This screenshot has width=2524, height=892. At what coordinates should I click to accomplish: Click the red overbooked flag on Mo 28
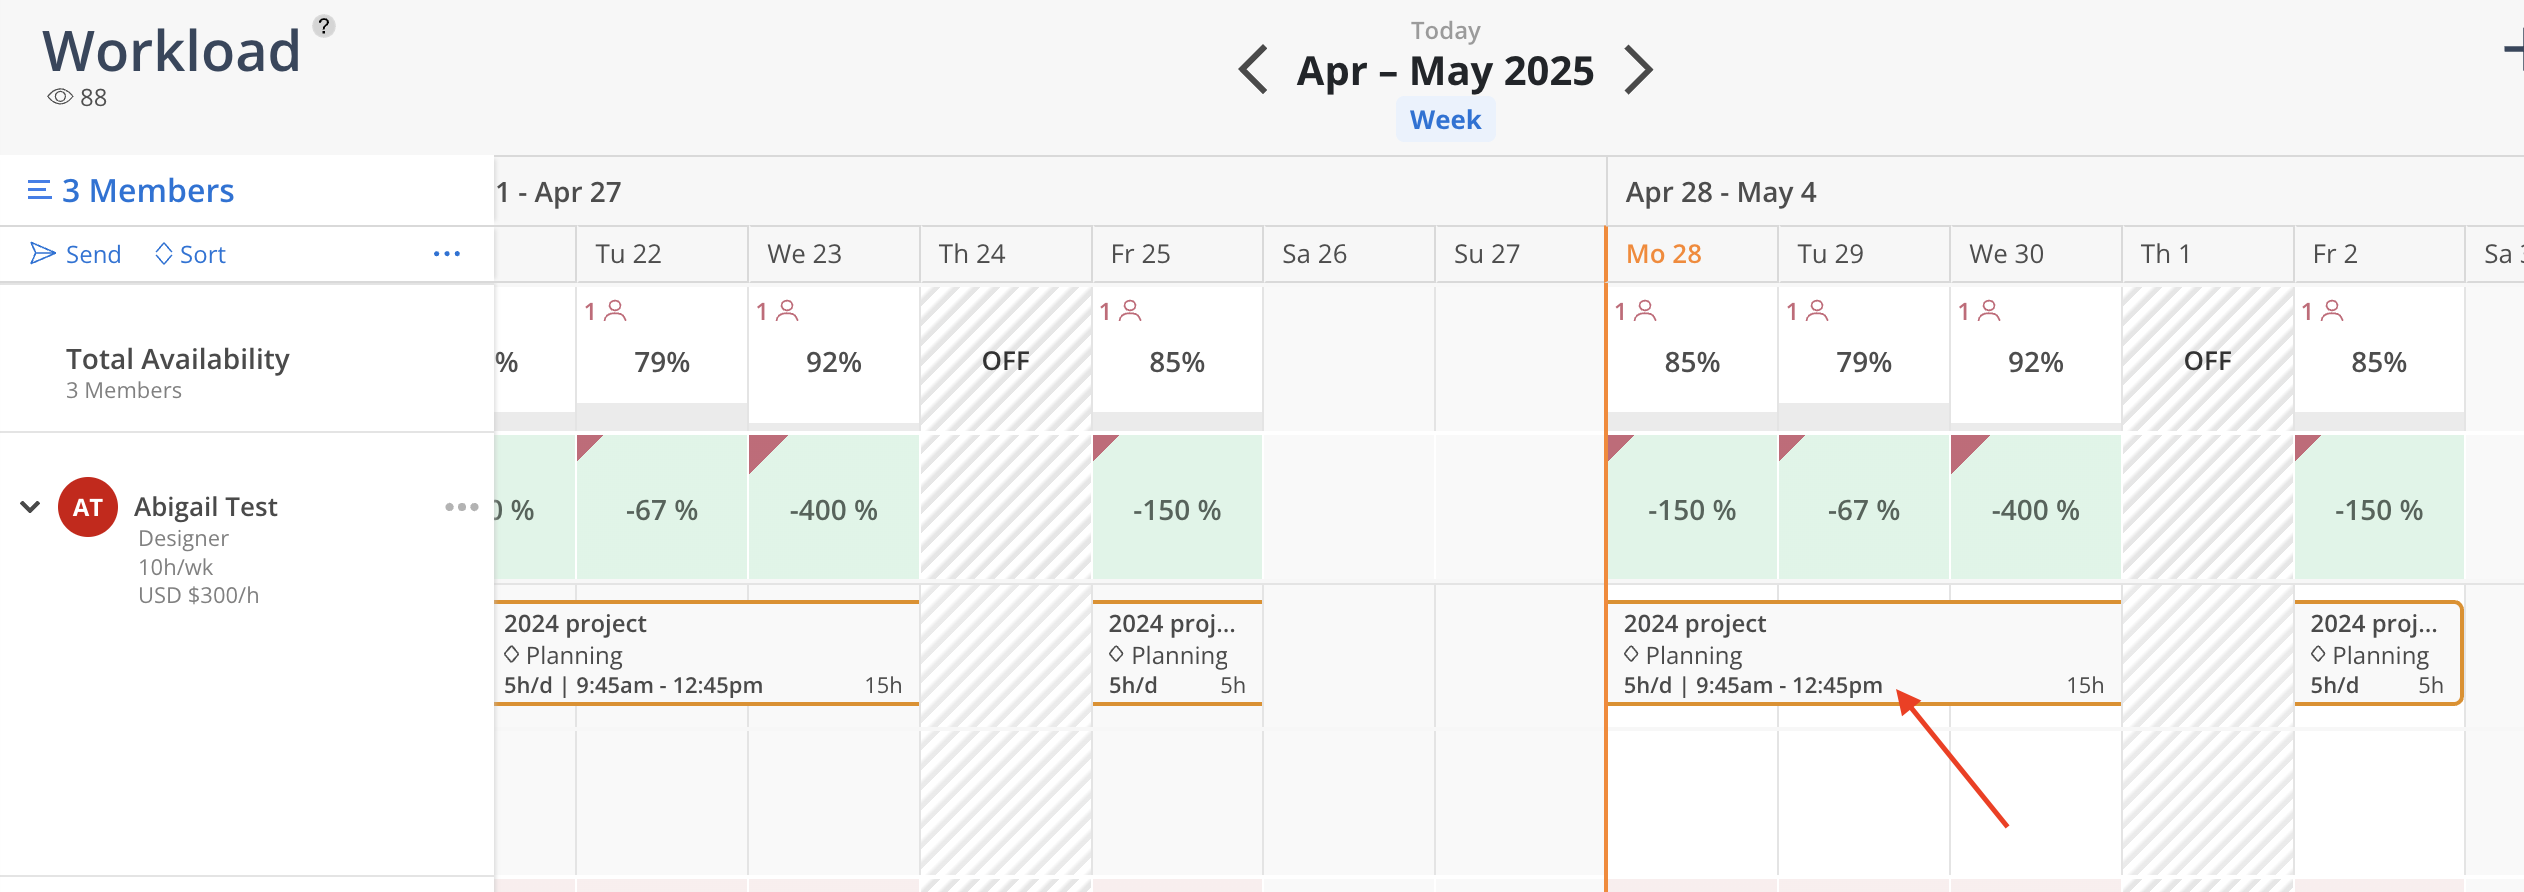pos(1618,445)
